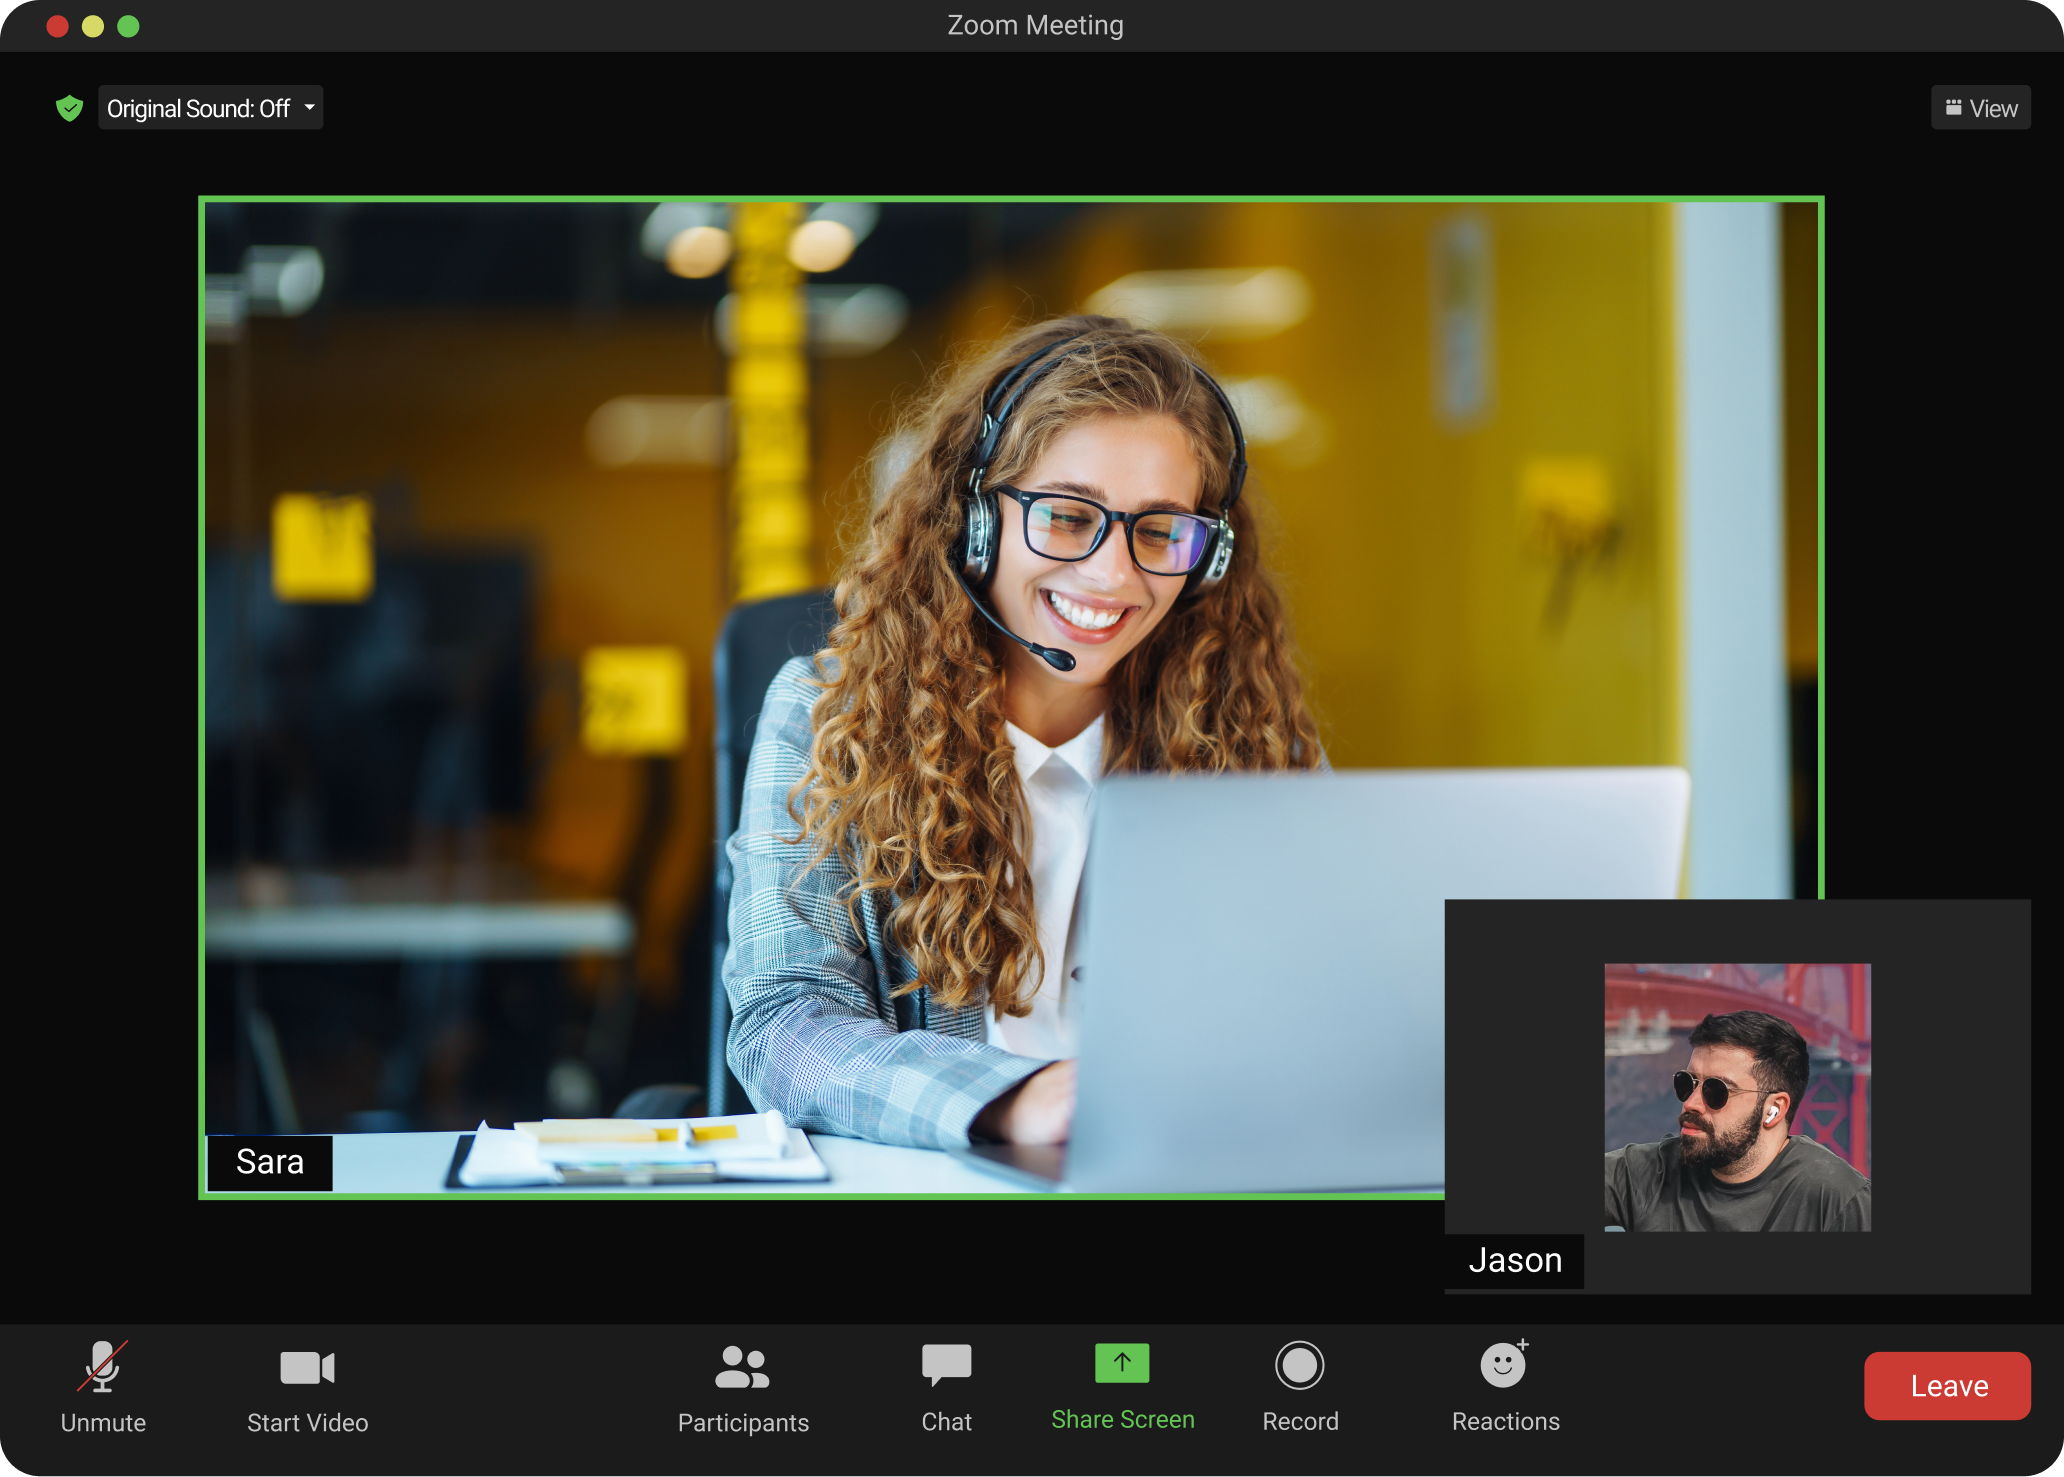Unmute the microphone

(103, 1388)
